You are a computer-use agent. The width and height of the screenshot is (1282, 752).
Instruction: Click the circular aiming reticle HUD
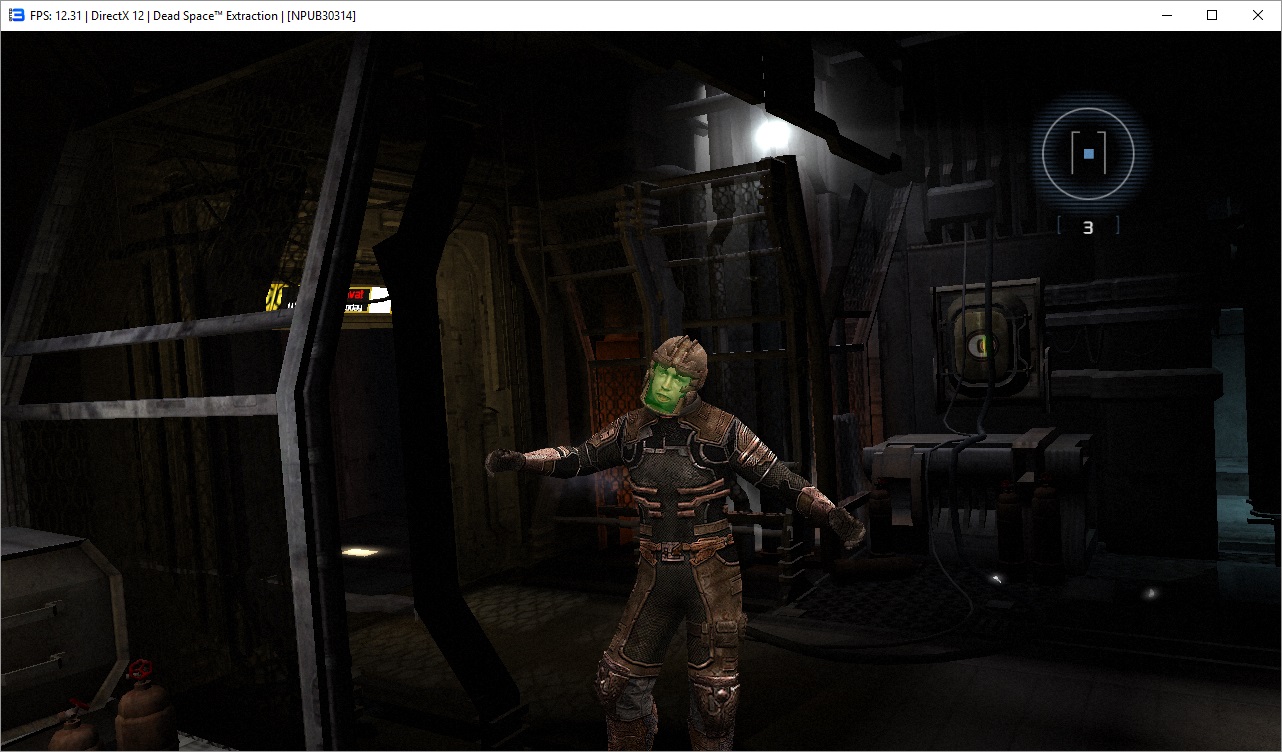(1088, 153)
